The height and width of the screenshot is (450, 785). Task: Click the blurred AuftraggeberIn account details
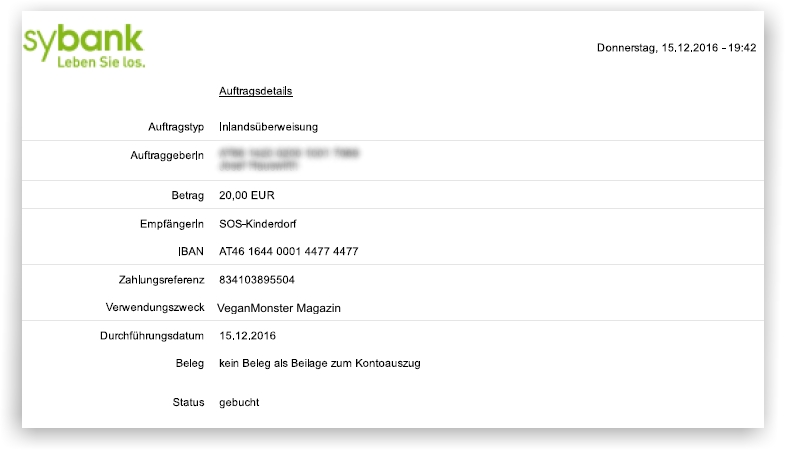coord(290,161)
